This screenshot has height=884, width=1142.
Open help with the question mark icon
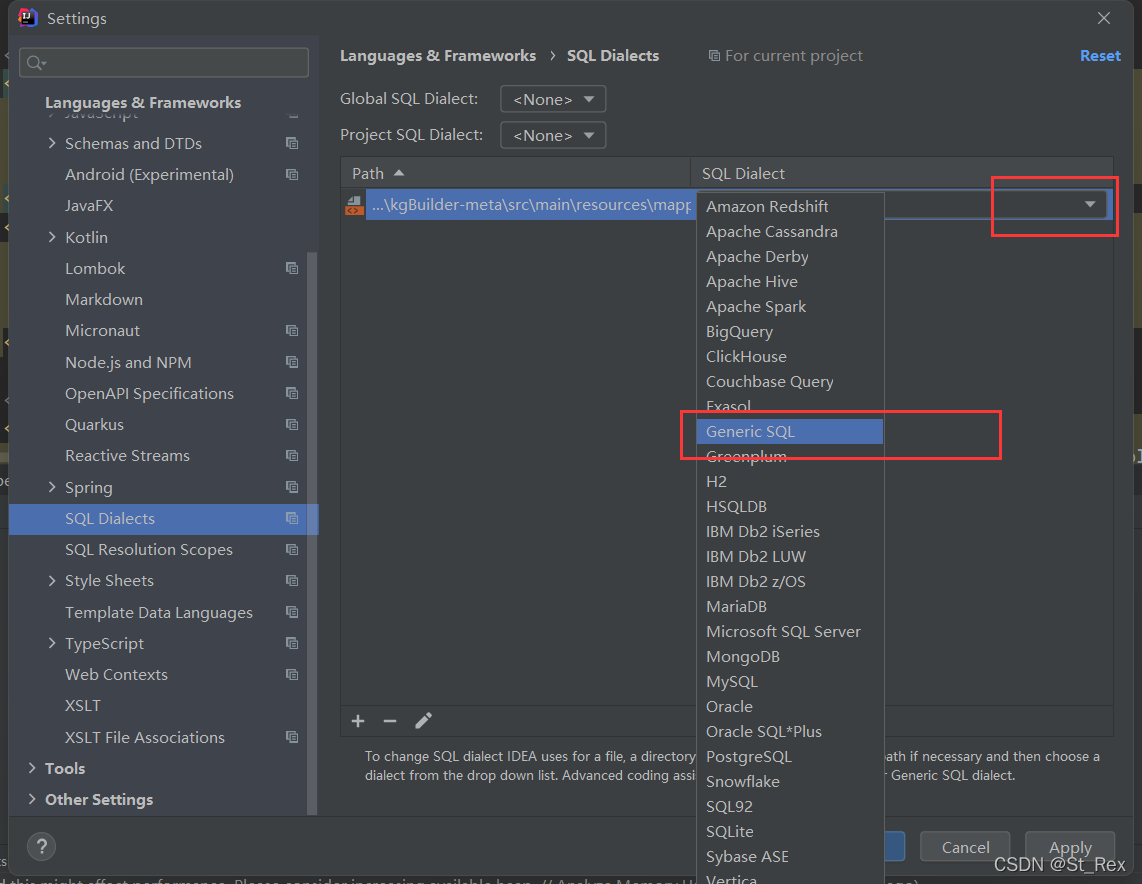tap(42, 846)
